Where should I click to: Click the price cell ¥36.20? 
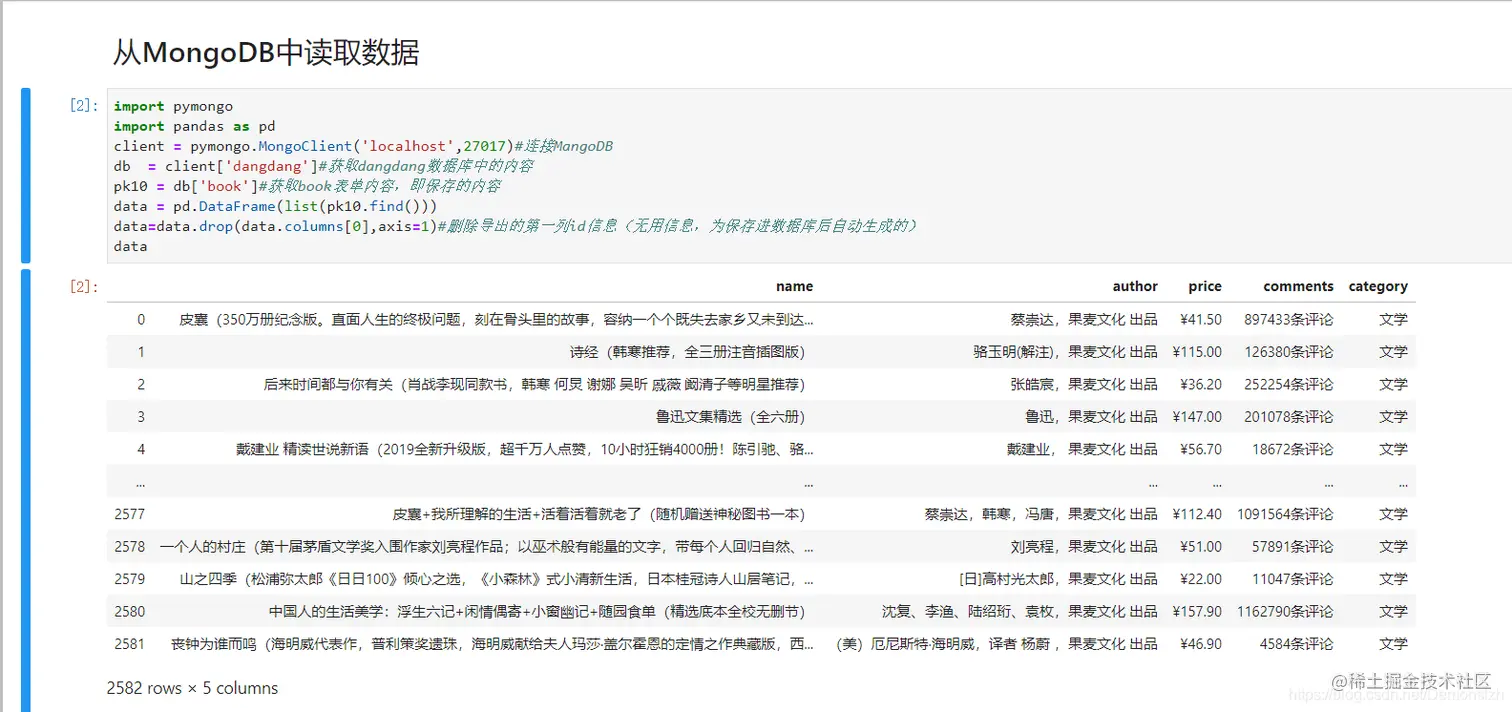tap(1201, 384)
